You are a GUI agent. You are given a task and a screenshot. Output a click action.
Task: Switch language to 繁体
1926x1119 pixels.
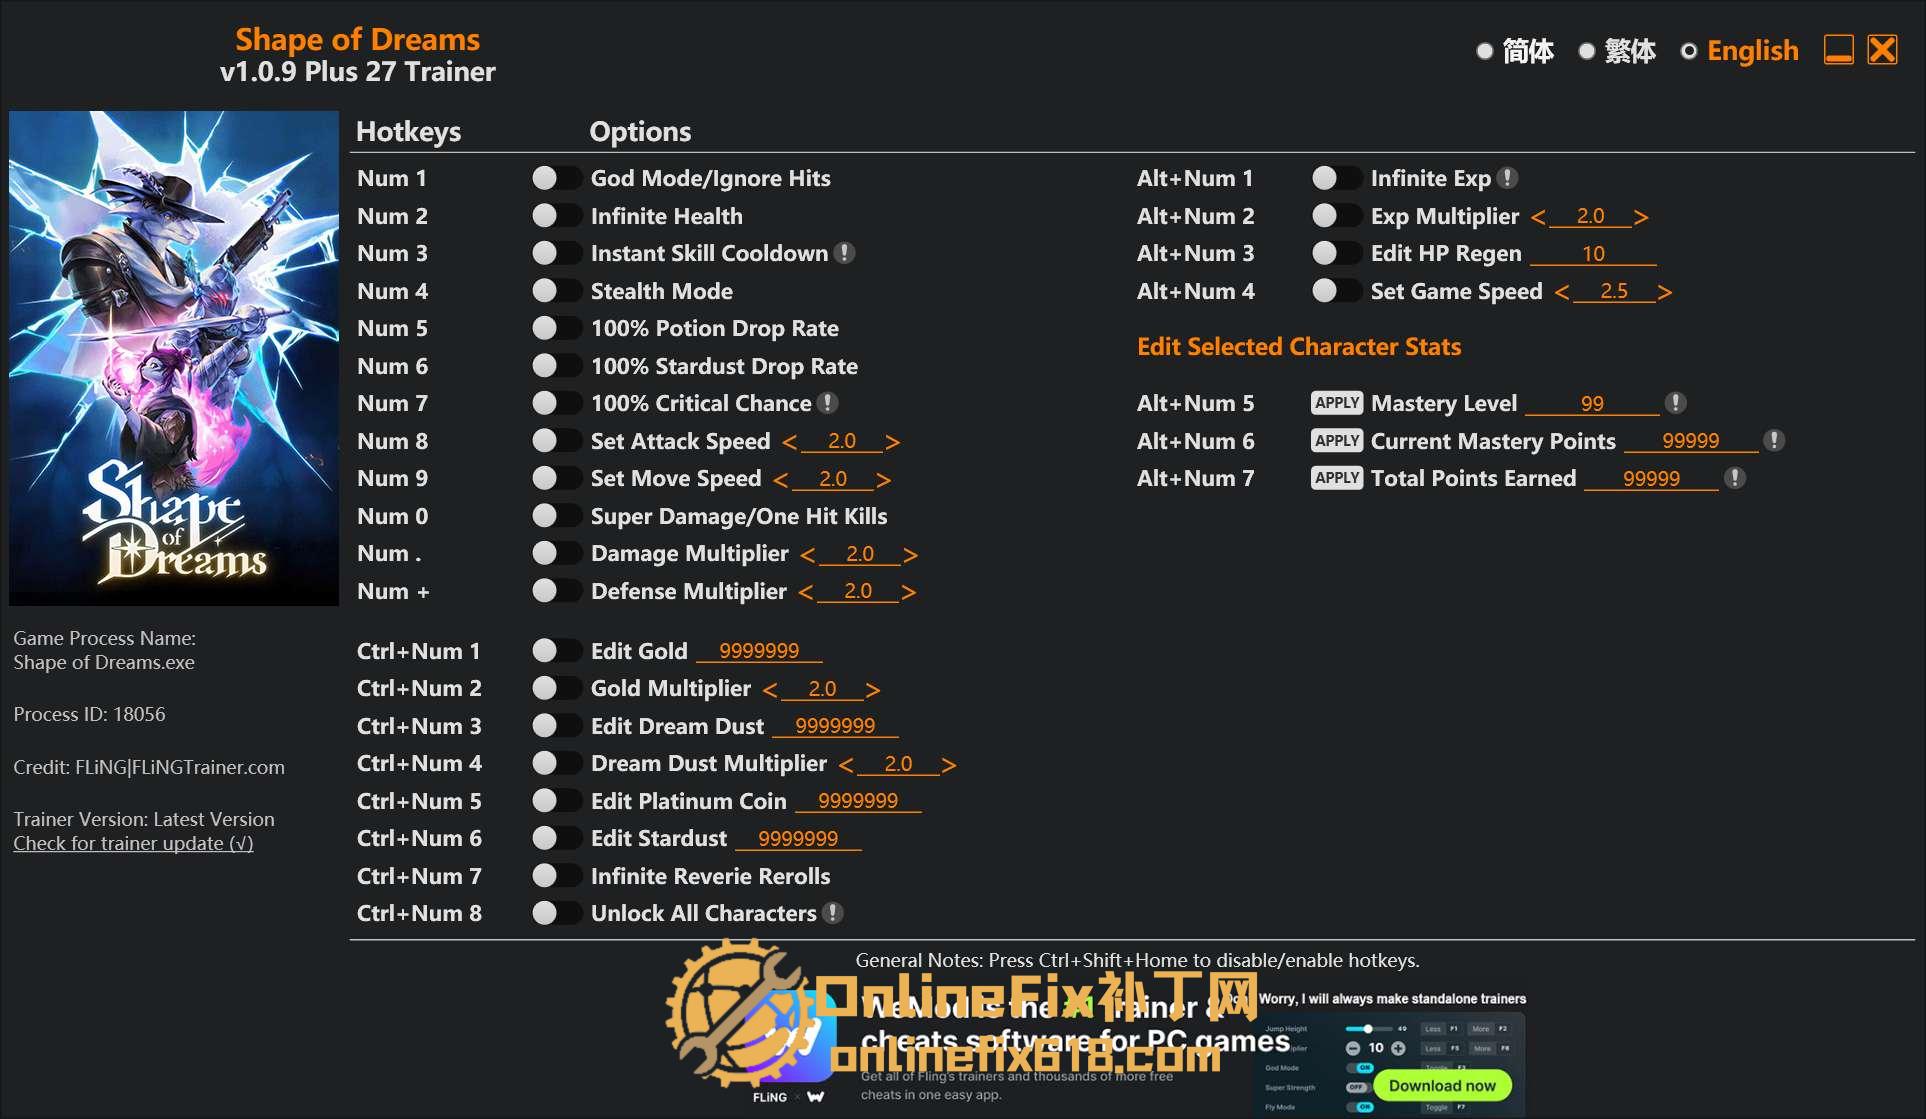coord(1587,51)
